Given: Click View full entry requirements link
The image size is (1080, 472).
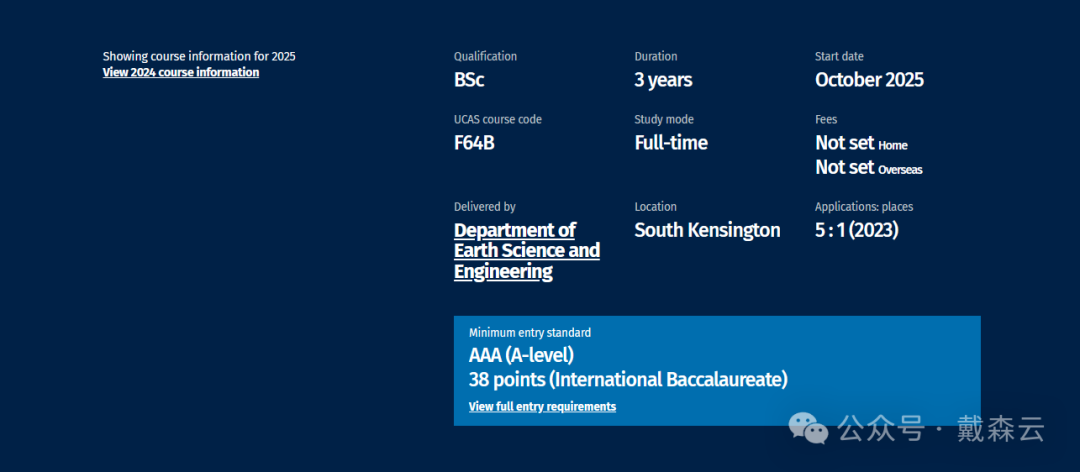Looking at the screenshot, I should point(542,407).
